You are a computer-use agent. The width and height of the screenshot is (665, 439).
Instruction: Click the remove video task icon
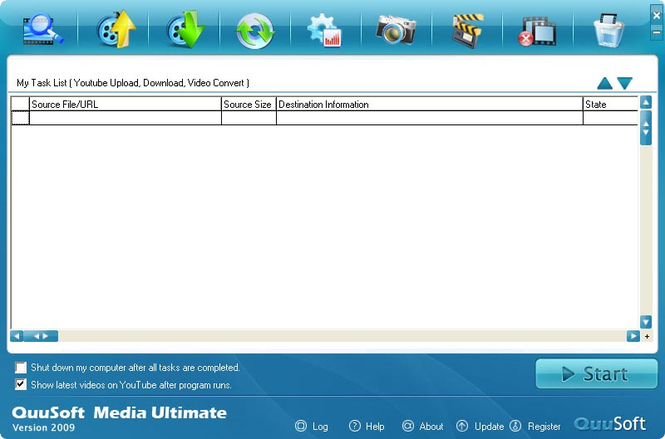click(537, 31)
